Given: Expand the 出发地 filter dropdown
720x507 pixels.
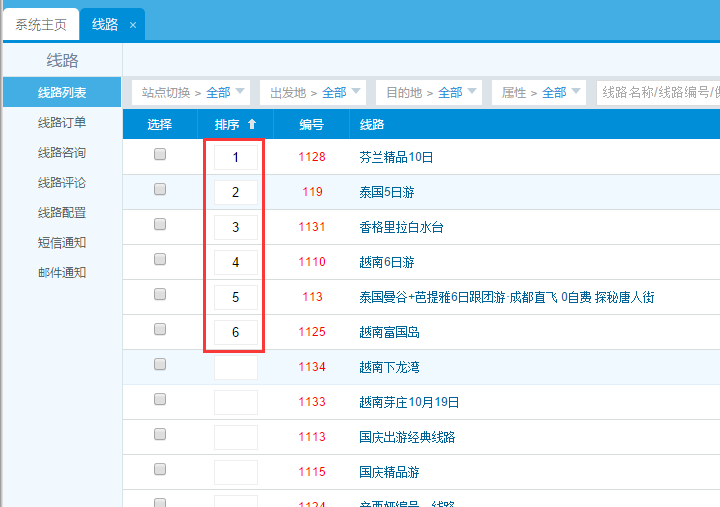Looking at the screenshot, I should (x=311, y=93).
